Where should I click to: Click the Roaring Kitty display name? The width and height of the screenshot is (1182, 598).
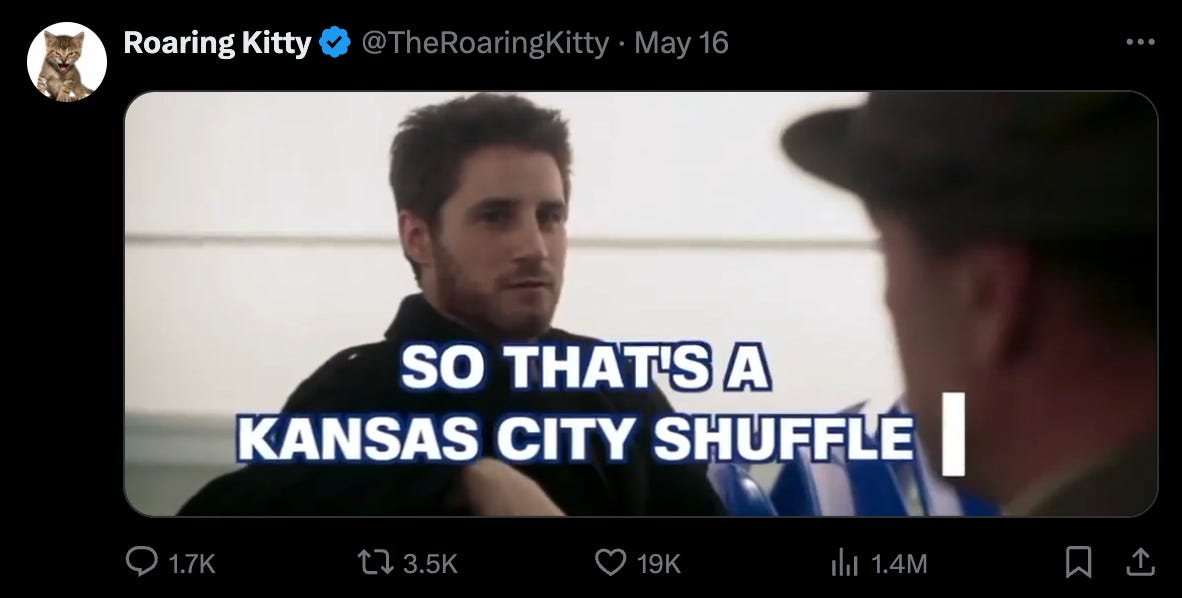[x=217, y=43]
